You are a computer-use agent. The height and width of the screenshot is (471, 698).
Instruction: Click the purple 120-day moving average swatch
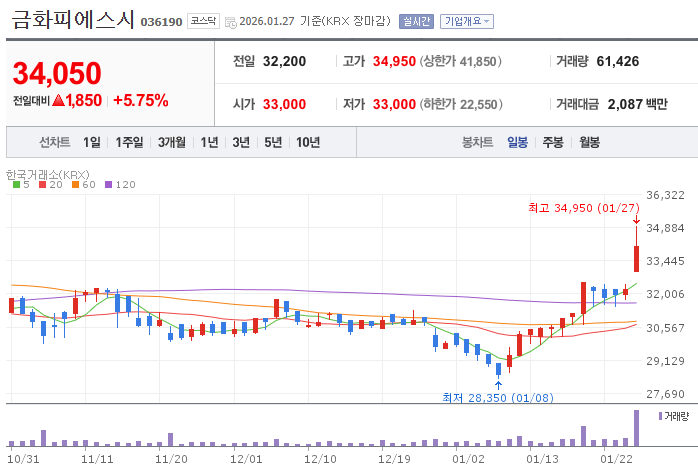[108, 184]
